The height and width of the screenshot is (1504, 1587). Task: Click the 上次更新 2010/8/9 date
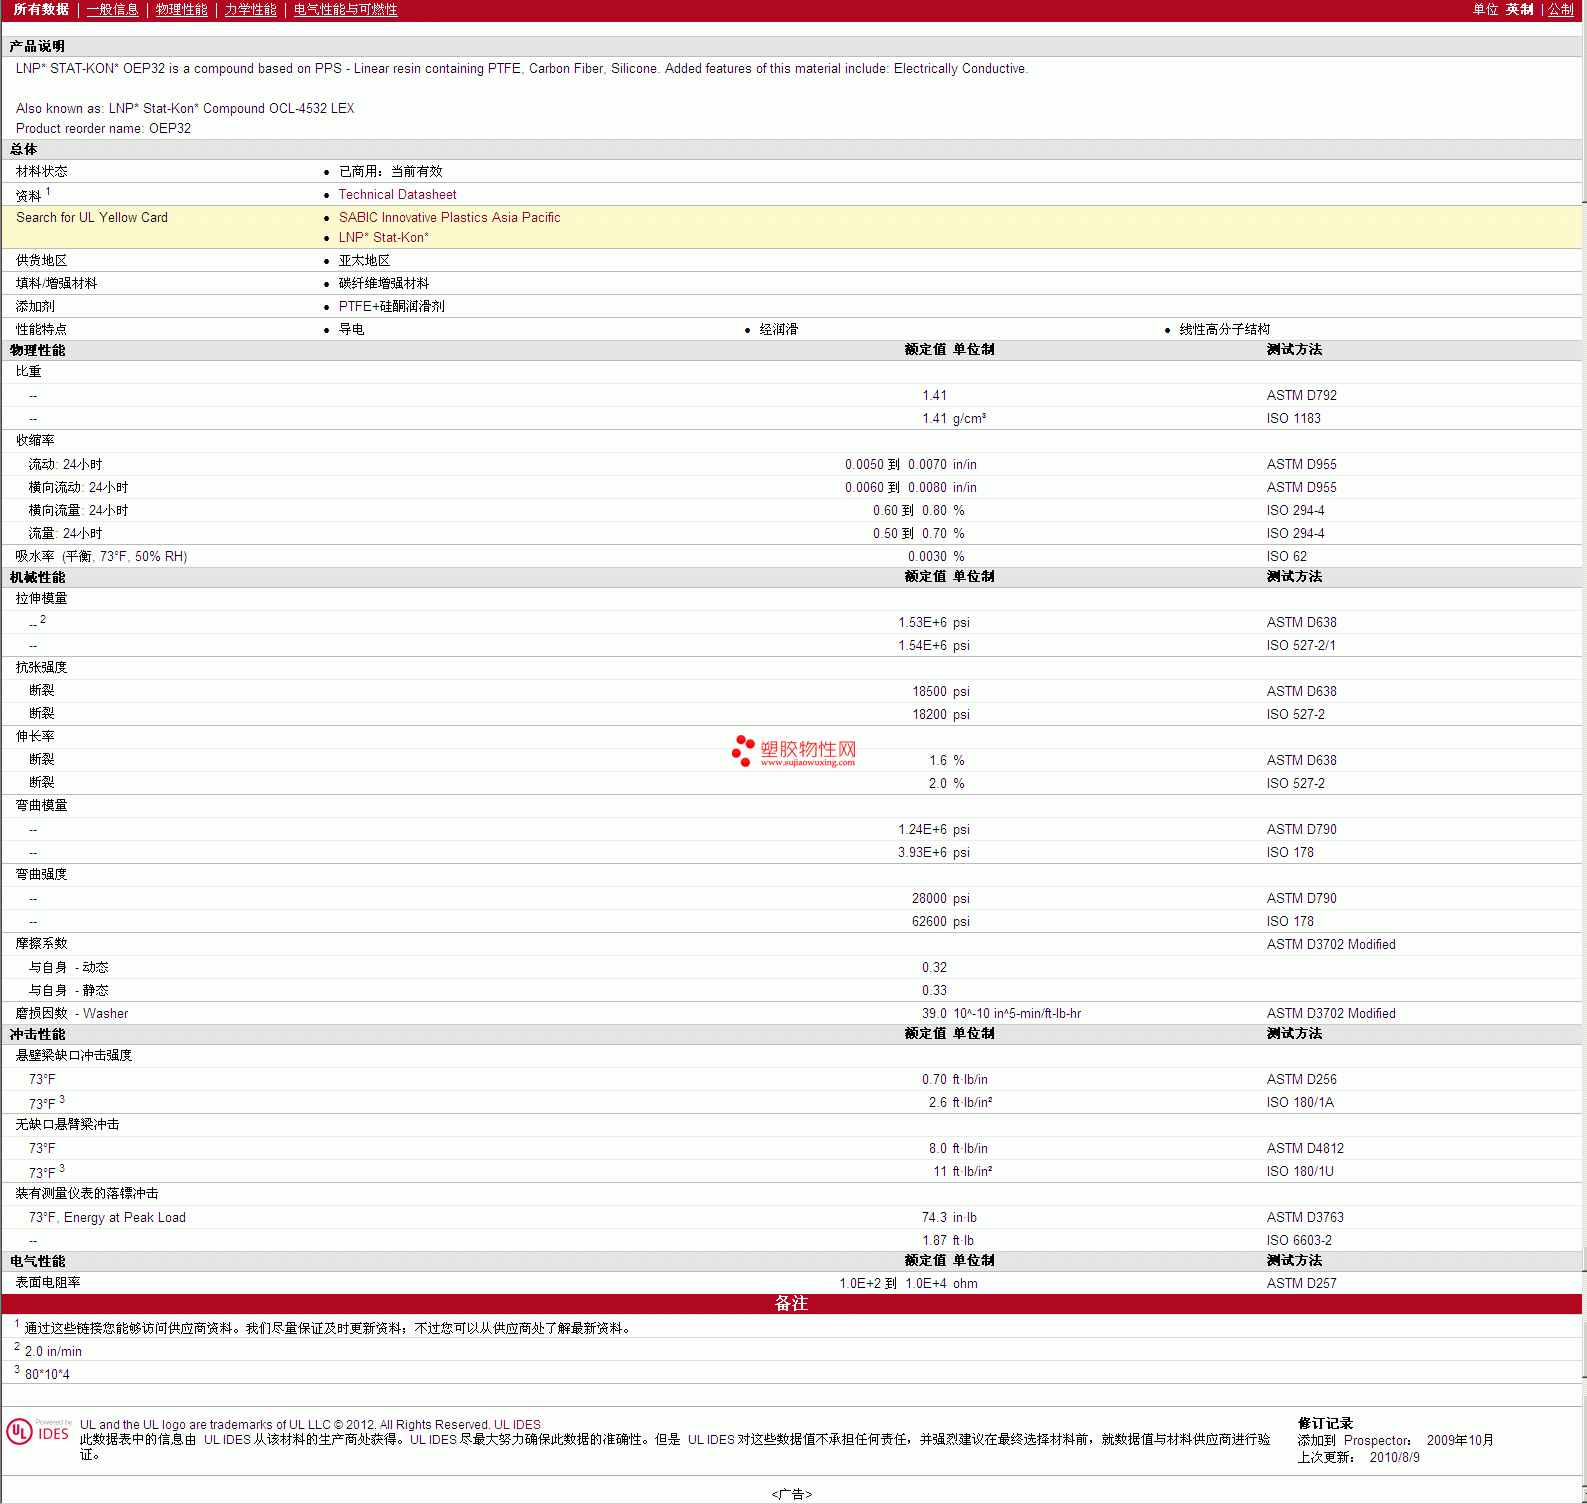pyautogui.click(x=1358, y=1458)
